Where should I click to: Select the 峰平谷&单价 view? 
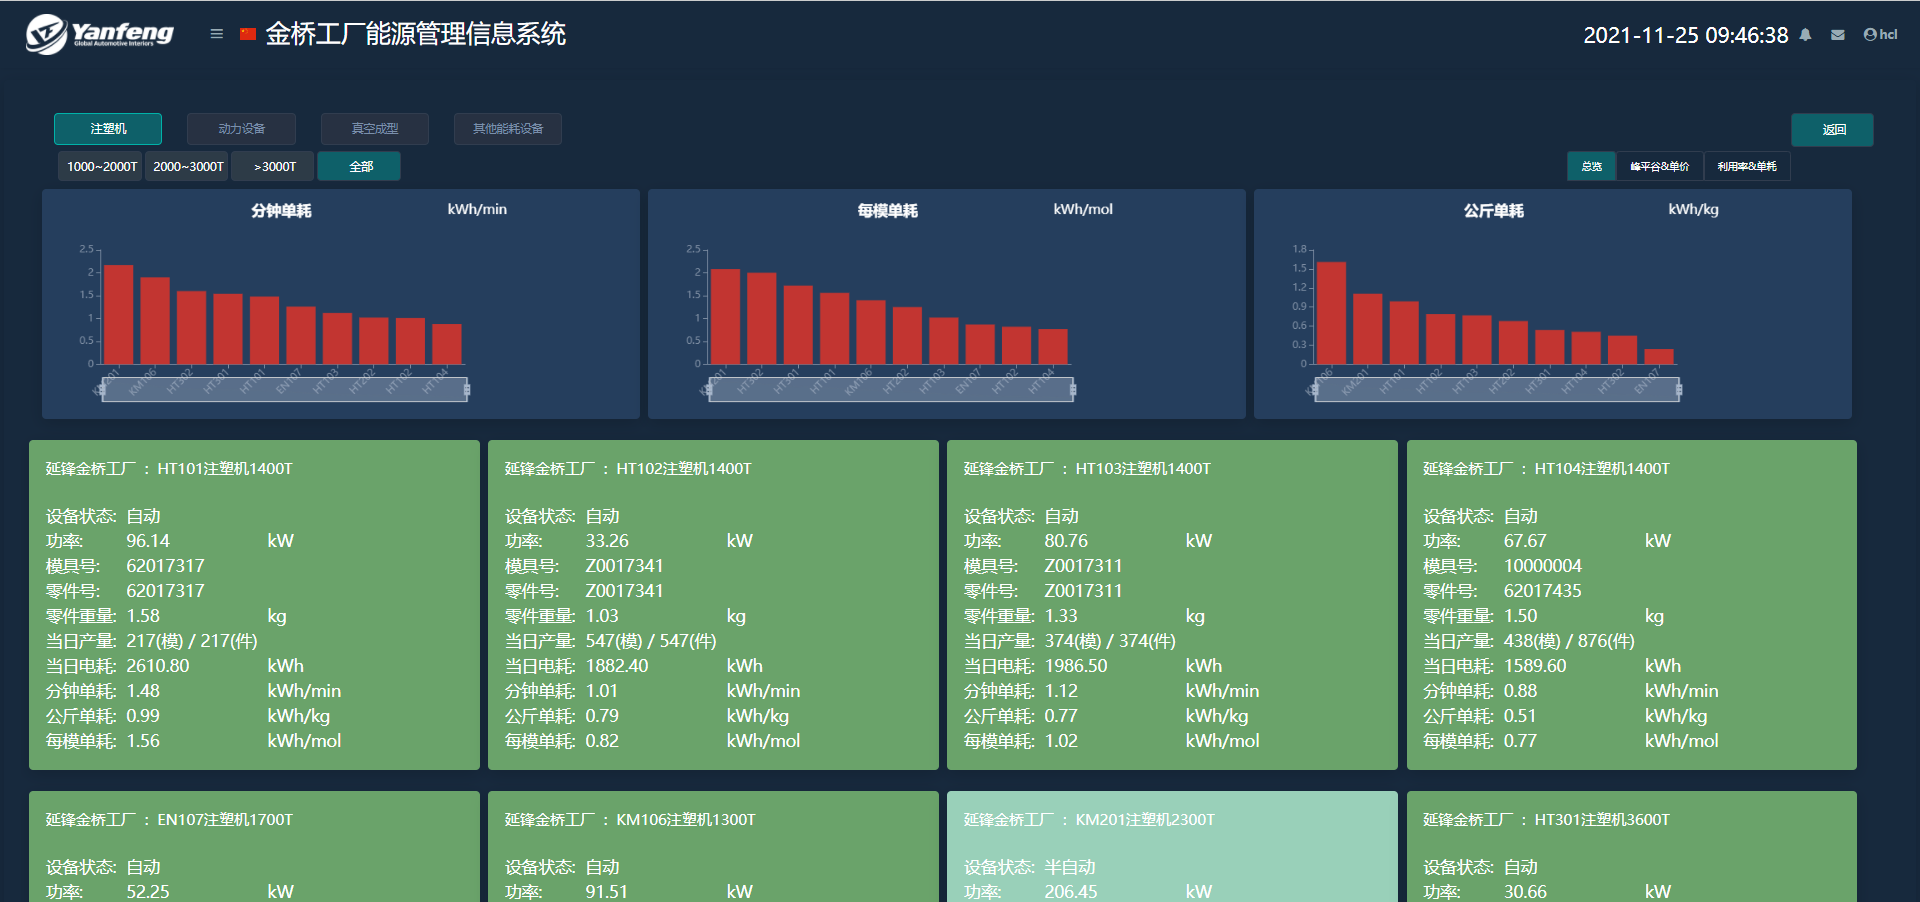(x=1659, y=167)
